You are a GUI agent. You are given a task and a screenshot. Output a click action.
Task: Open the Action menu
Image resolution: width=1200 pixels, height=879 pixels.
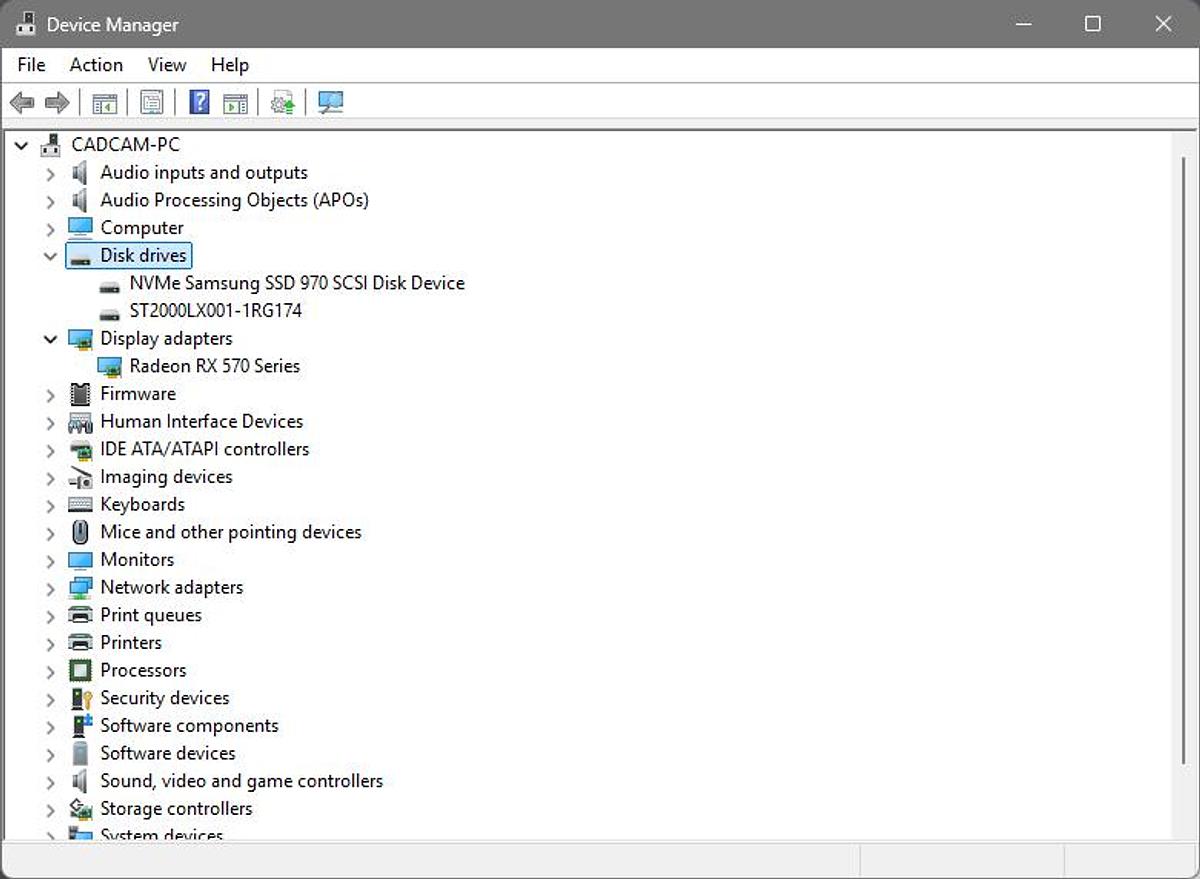click(96, 65)
